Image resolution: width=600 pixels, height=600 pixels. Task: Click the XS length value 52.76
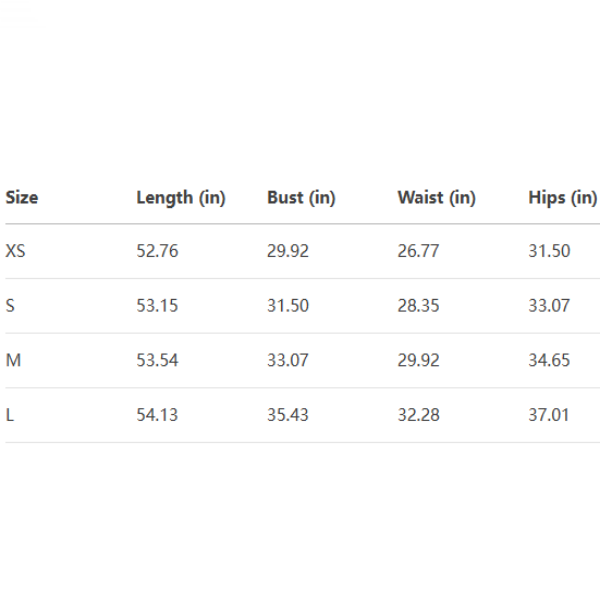pyautogui.click(x=157, y=251)
